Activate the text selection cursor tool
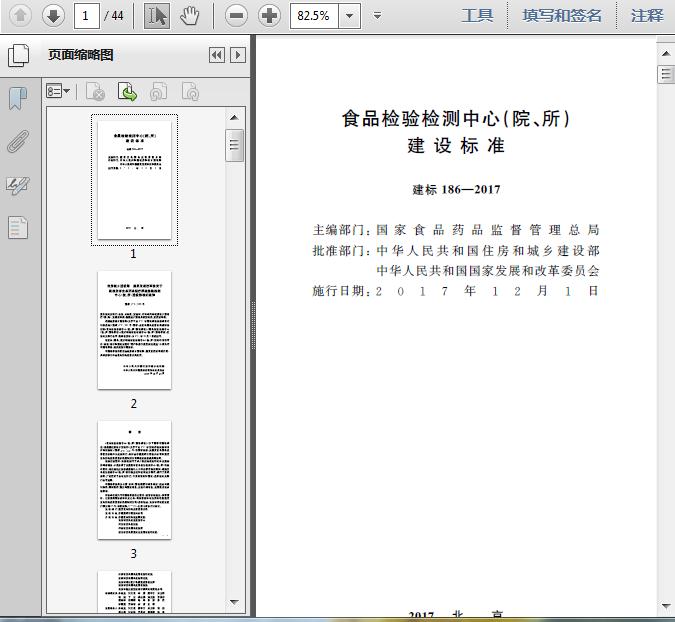 click(157, 16)
